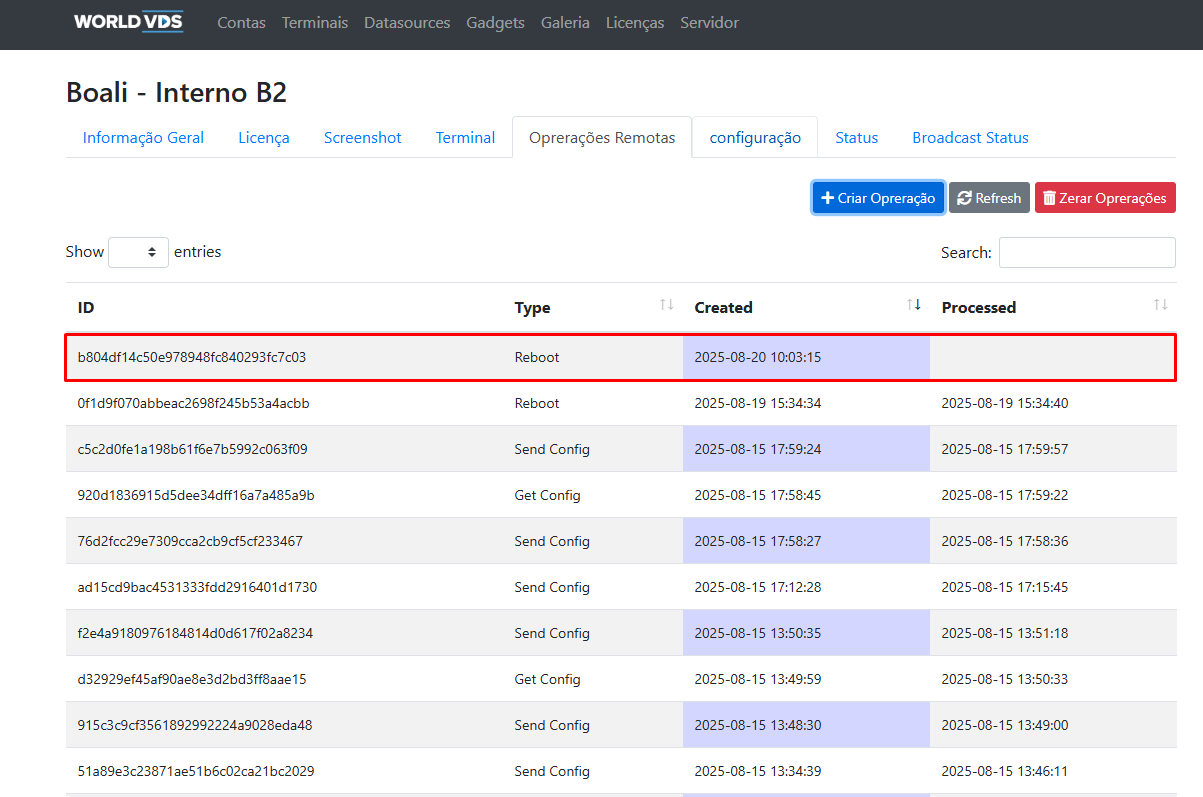Select ID 0f1d9f070abbeac2698f245b53a4acbb
The width and height of the screenshot is (1203, 797).
click(x=194, y=403)
